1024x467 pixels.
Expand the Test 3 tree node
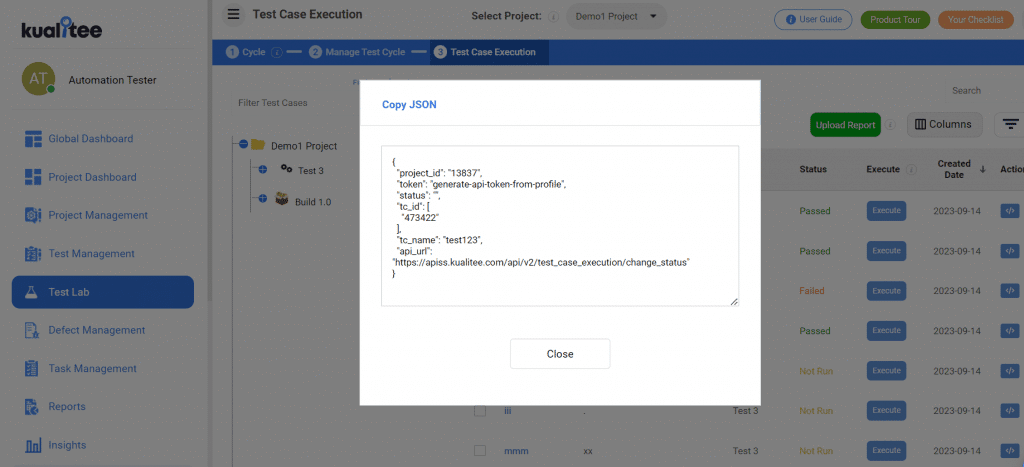tap(263, 170)
